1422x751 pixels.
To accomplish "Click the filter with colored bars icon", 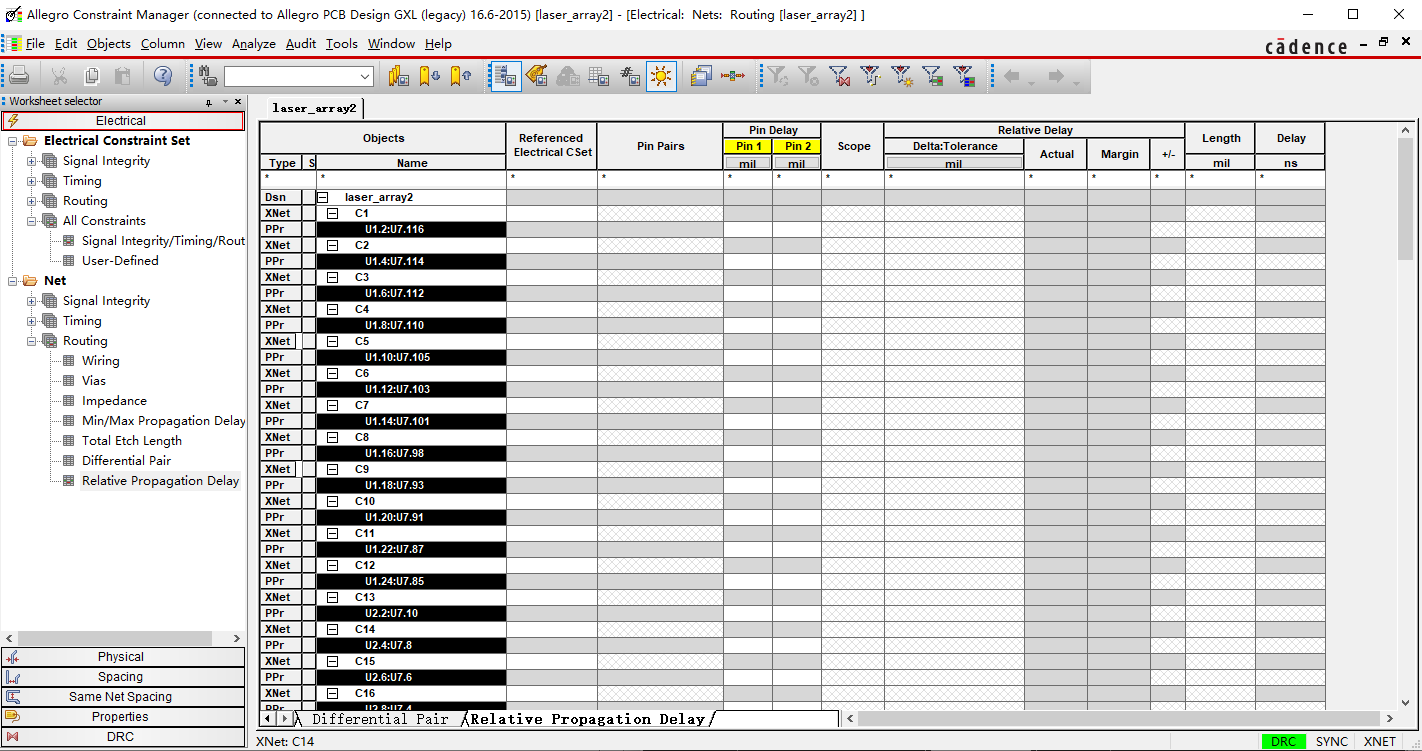I will [964, 76].
